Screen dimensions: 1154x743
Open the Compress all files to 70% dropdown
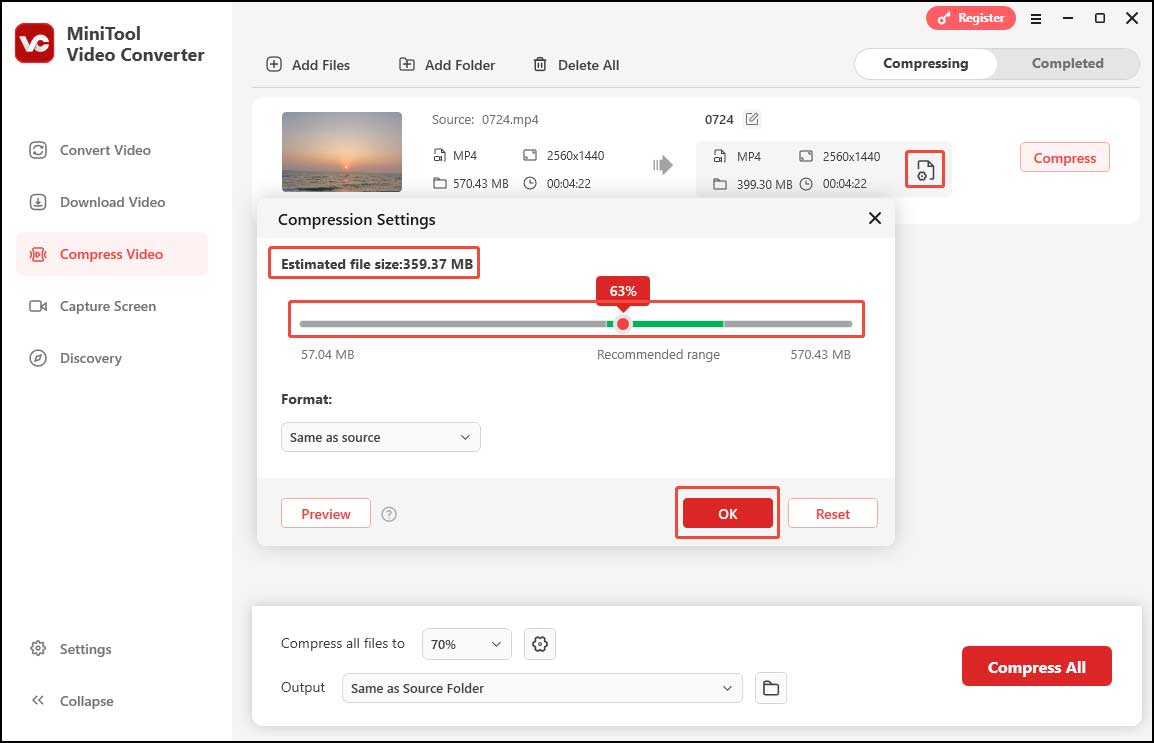click(x=467, y=644)
